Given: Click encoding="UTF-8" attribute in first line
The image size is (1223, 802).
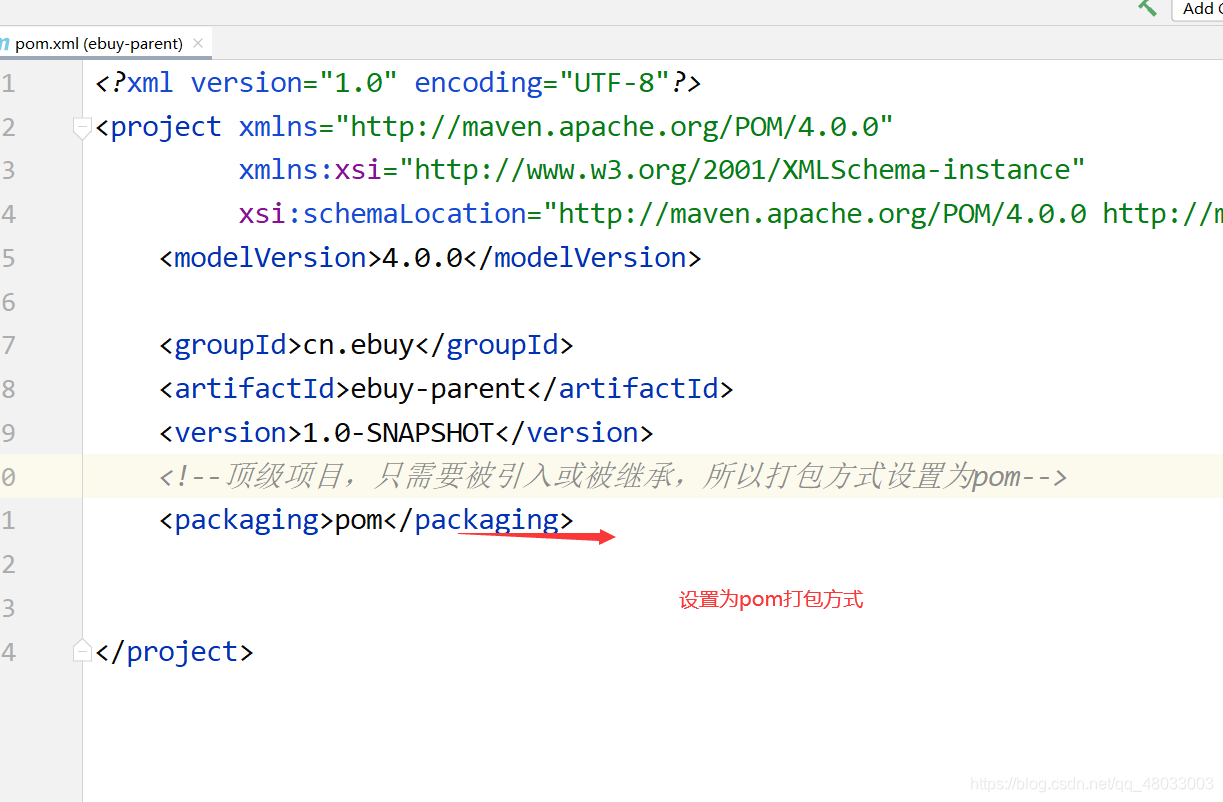Looking at the screenshot, I should click(542, 83).
